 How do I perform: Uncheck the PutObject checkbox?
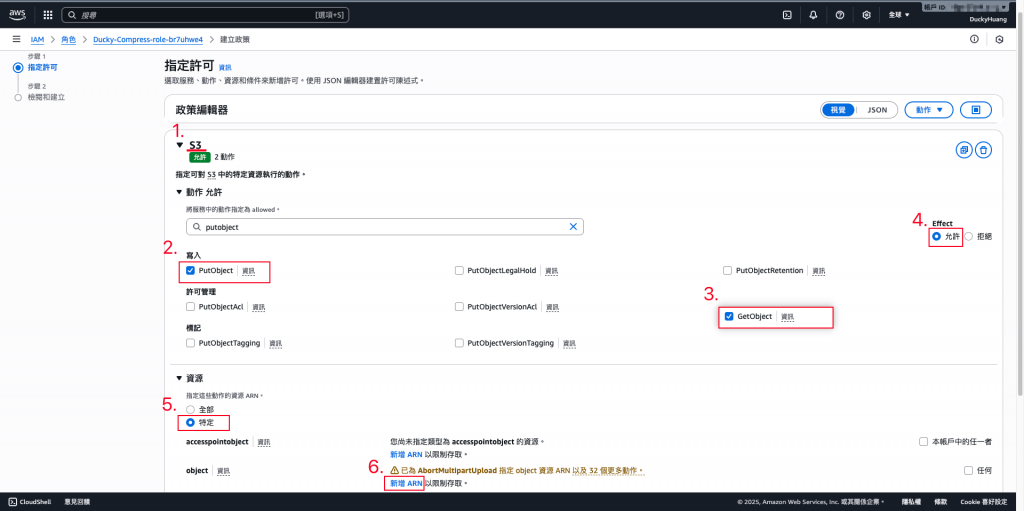(x=191, y=271)
